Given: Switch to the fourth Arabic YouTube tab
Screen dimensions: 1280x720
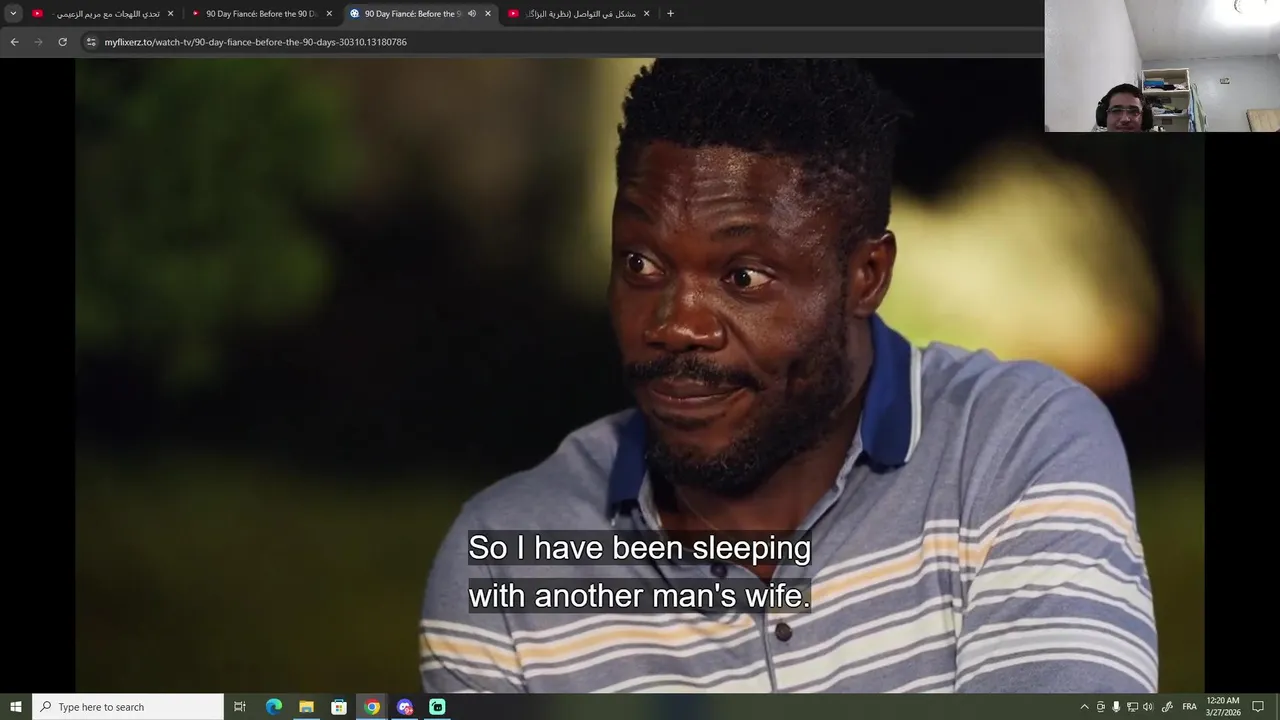Looking at the screenshot, I should [579, 14].
